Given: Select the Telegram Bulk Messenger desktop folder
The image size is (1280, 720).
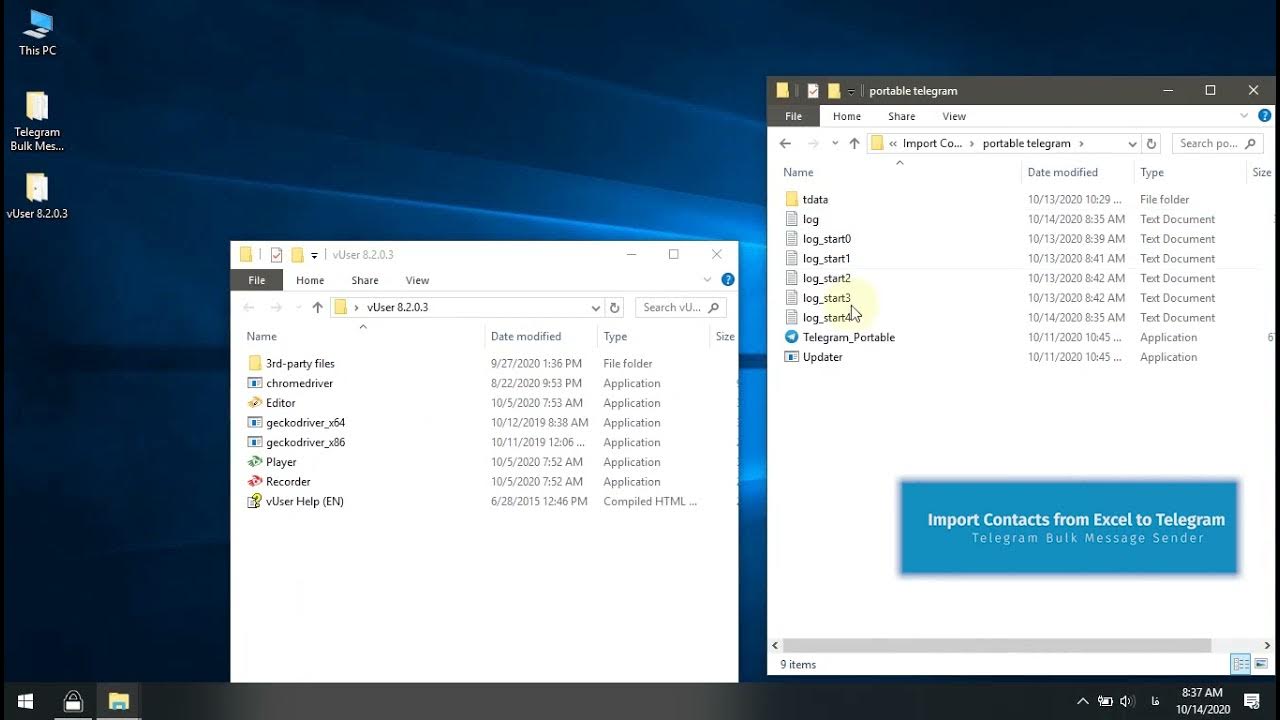Looking at the screenshot, I should point(37,121).
